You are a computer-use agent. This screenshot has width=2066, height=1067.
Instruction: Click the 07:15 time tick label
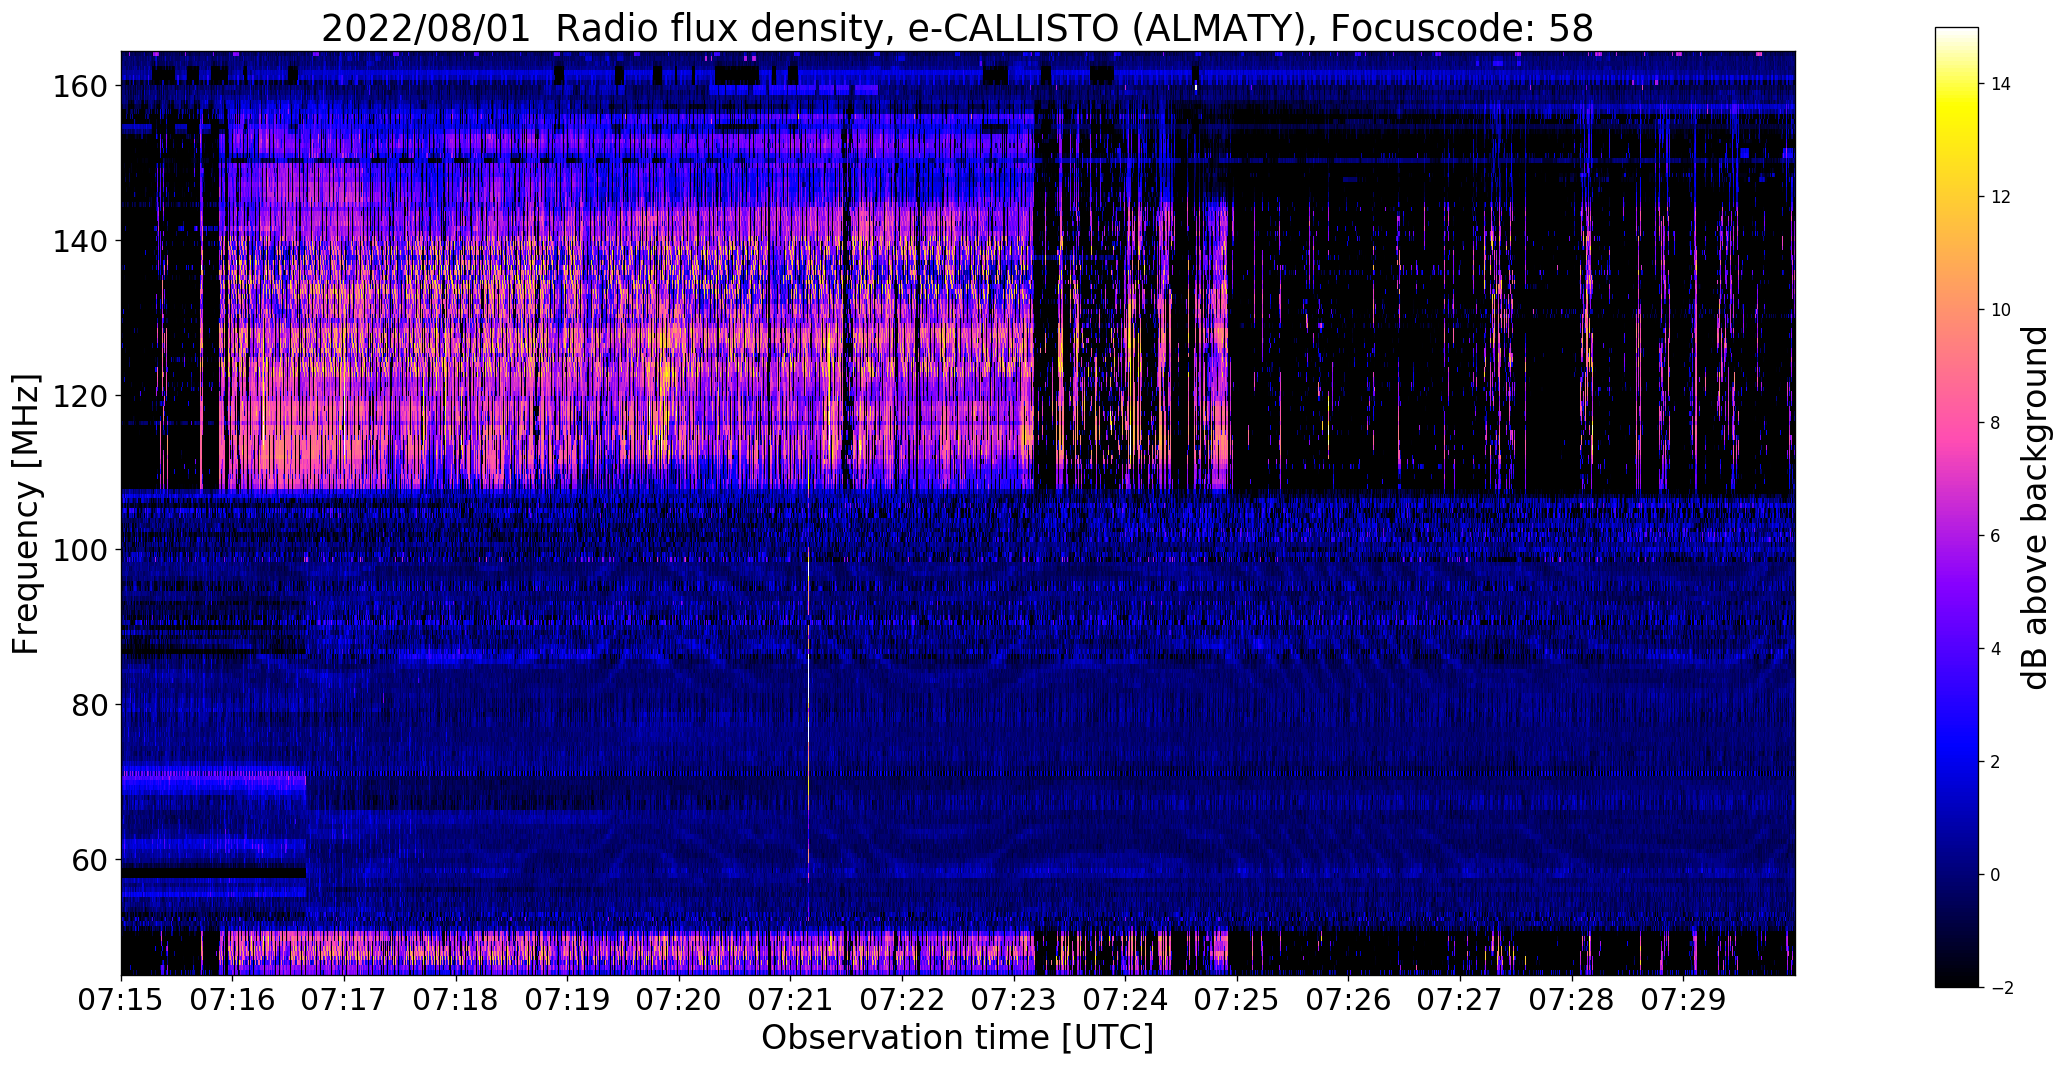(x=121, y=1000)
